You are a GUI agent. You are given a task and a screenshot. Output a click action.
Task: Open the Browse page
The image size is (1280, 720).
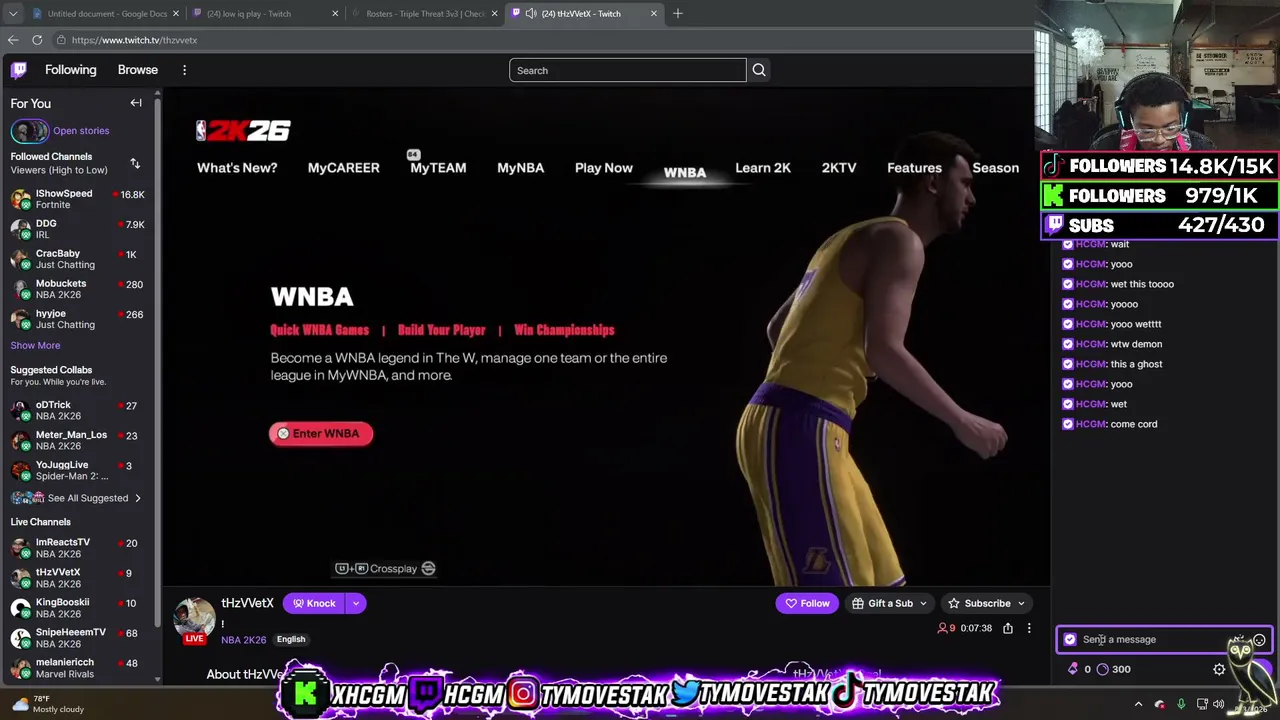(x=138, y=70)
